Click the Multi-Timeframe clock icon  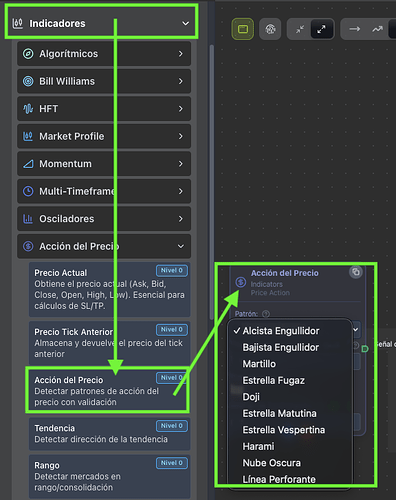pyautogui.click(x=28, y=191)
